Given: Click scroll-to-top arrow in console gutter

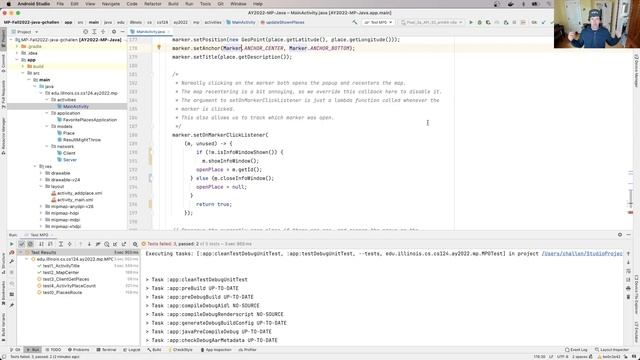Looking at the screenshot, I should 628,254.
